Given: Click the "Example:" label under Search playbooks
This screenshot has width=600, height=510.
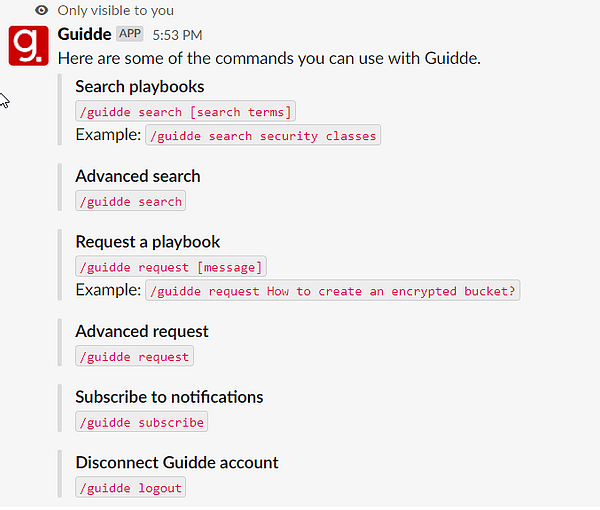Looking at the screenshot, I should pyautogui.click(x=108, y=135).
